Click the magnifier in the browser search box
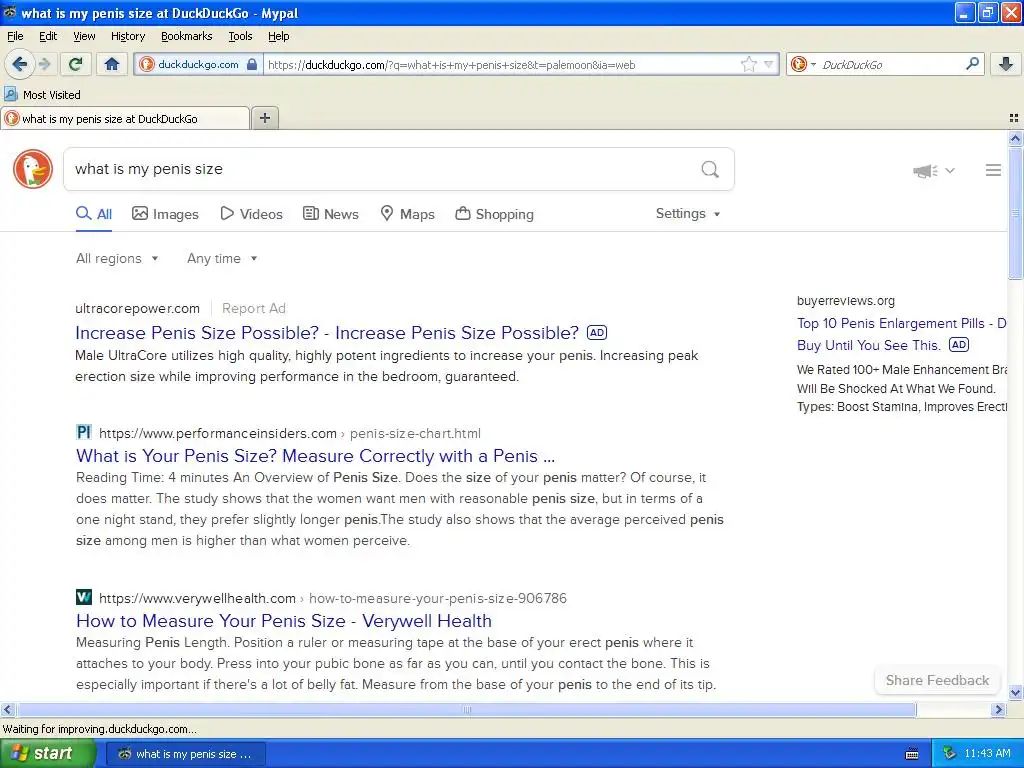 coord(972,64)
